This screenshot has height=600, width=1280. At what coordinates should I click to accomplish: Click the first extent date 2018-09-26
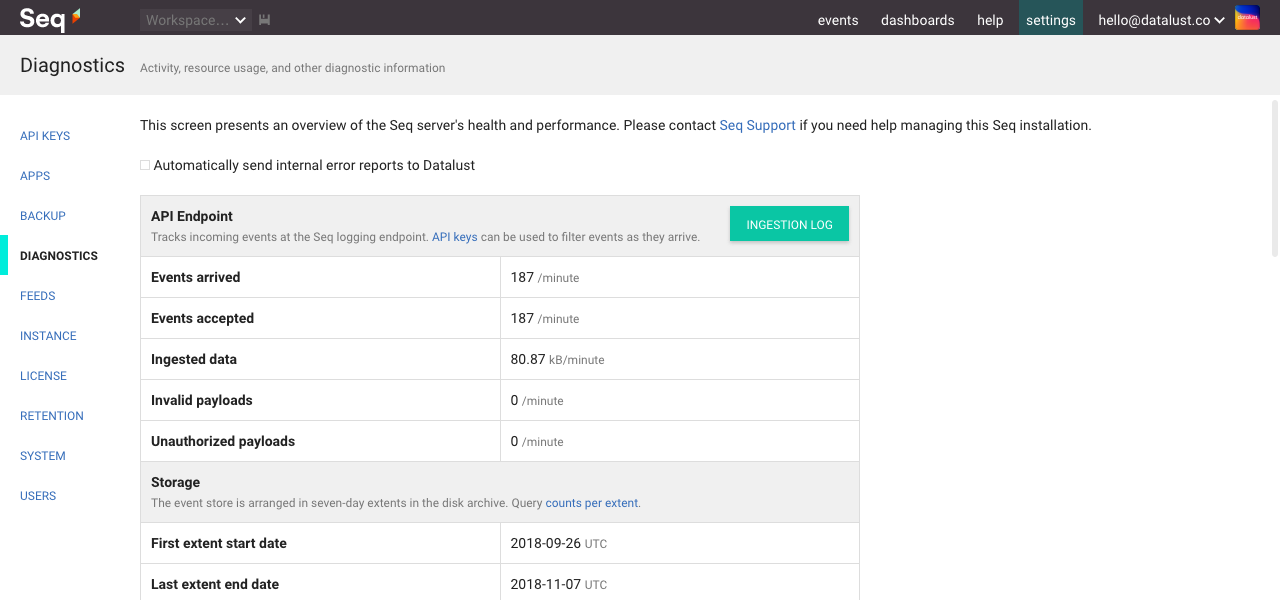546,543
